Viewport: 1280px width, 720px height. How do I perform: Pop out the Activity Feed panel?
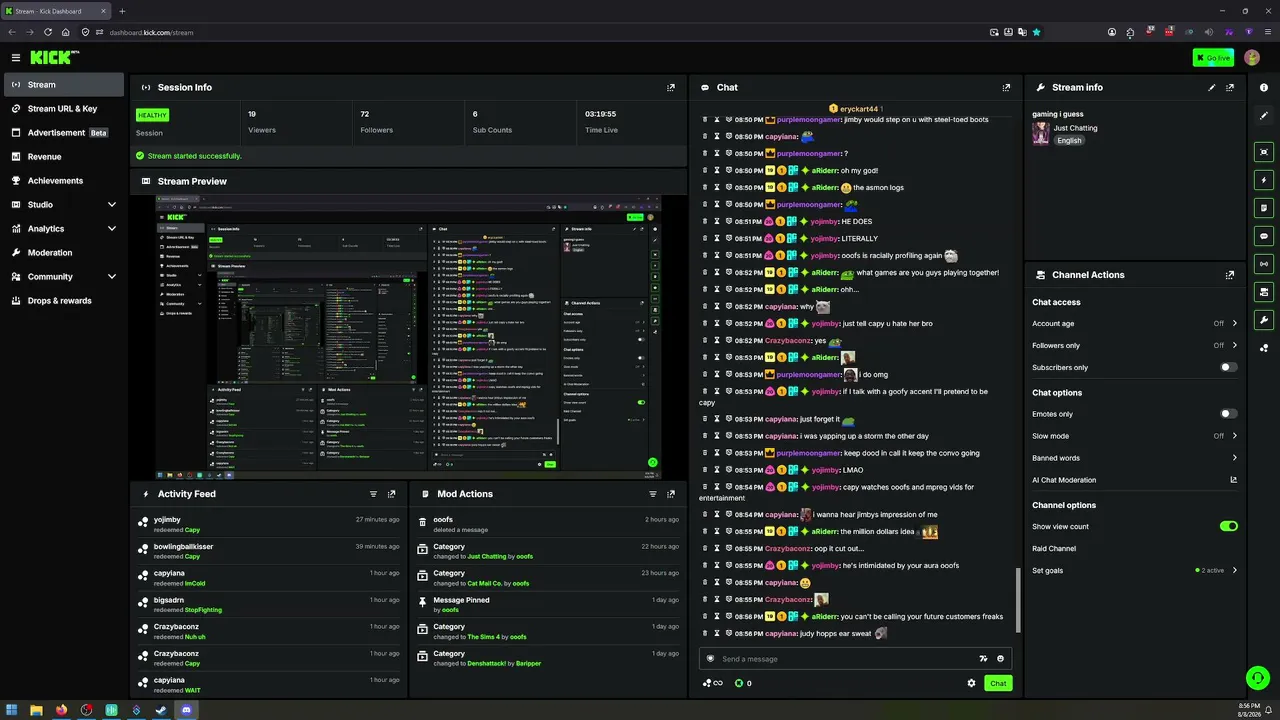pyautogui.click(x=392, y=494)
